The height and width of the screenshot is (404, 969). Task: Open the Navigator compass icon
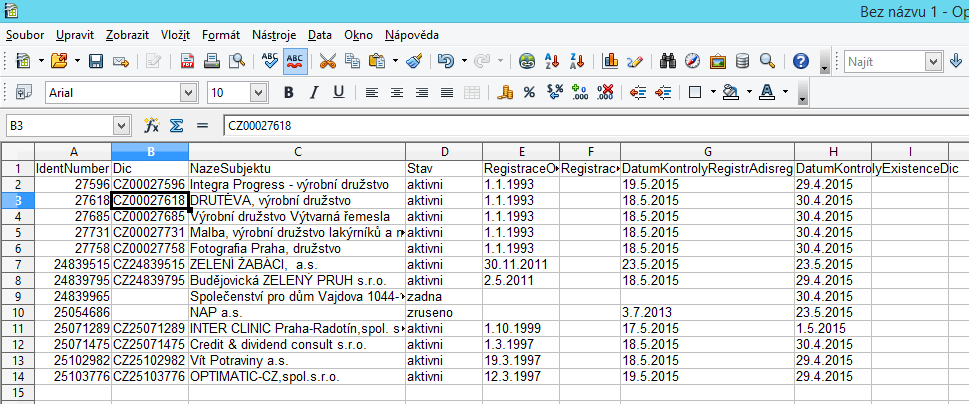click(x=693, y=61)
